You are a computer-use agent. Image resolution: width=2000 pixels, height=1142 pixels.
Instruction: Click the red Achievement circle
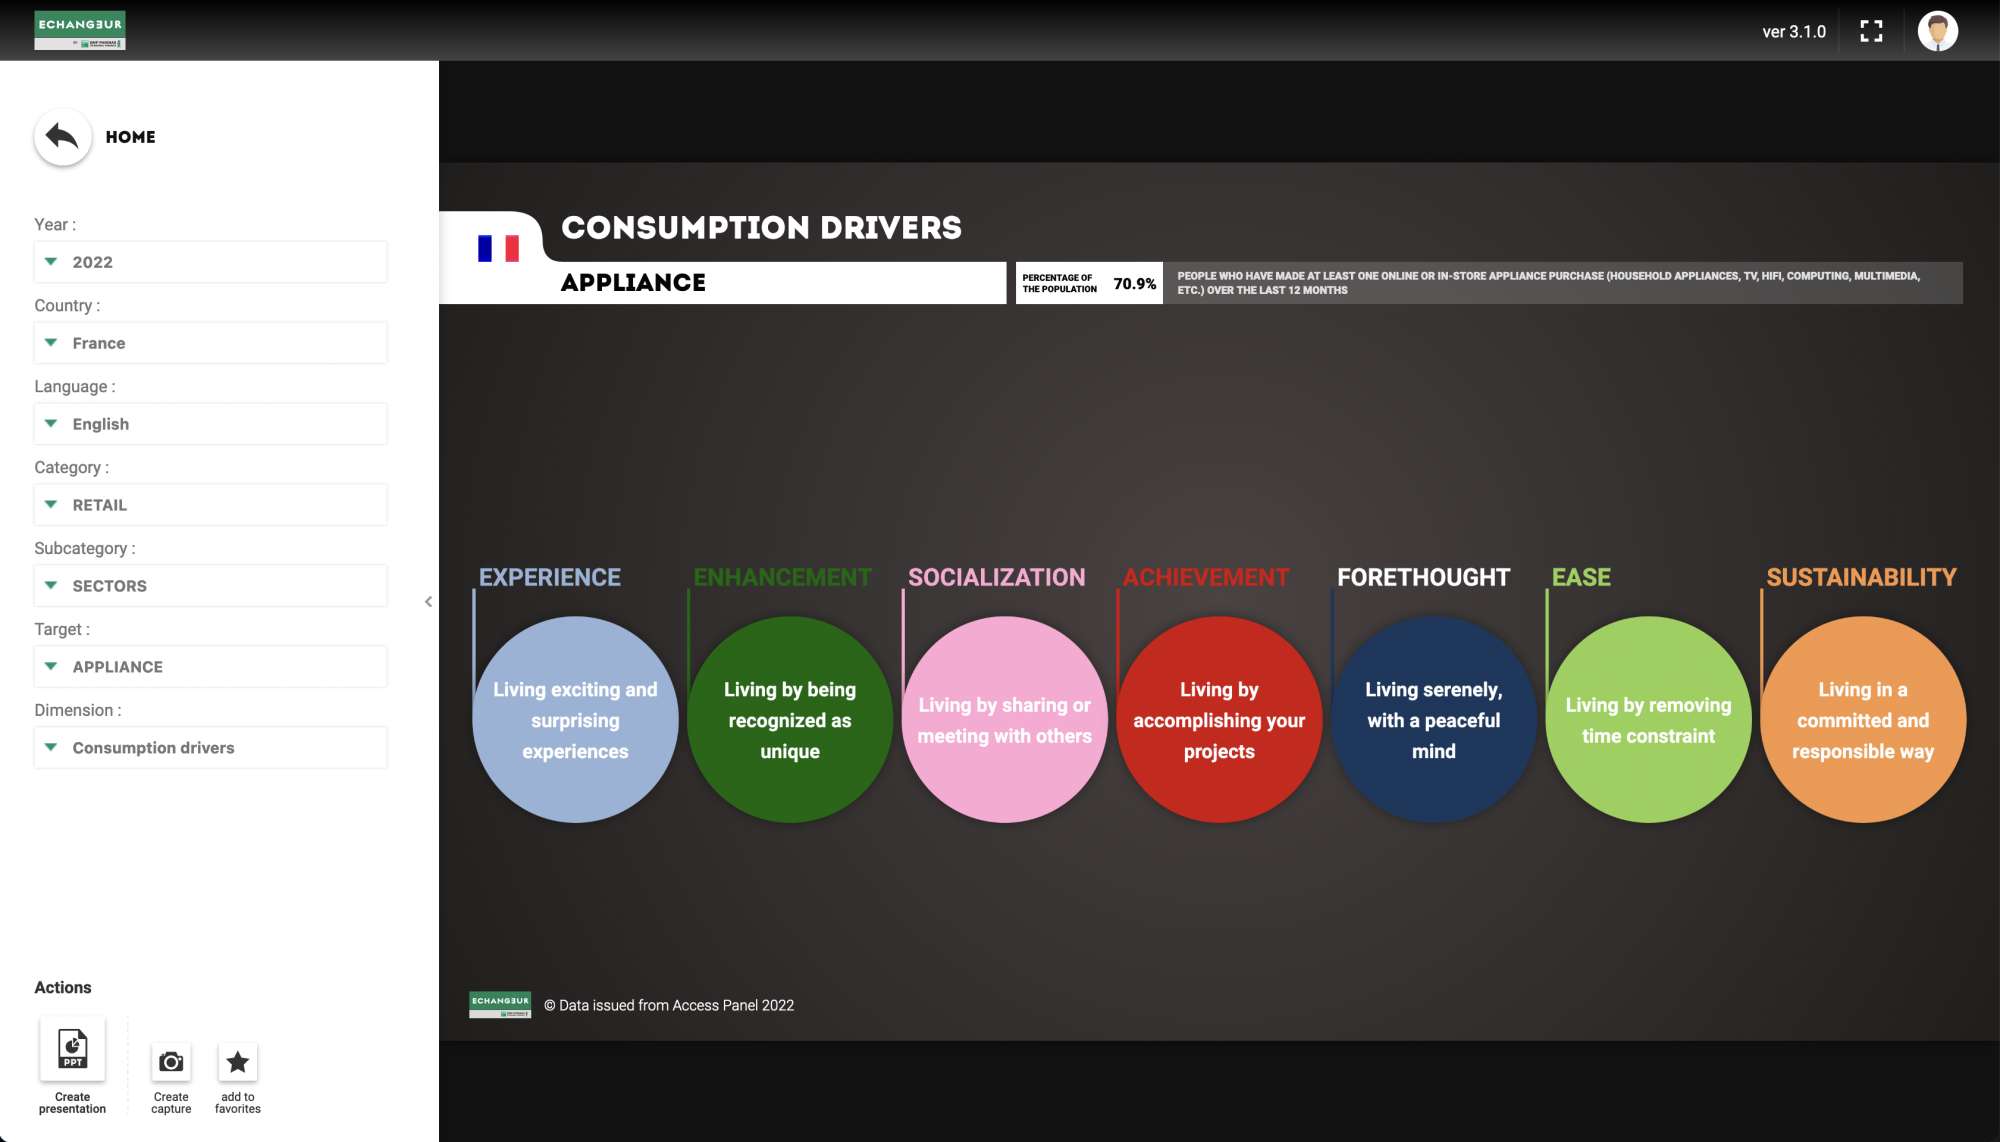click(1219, 720)
